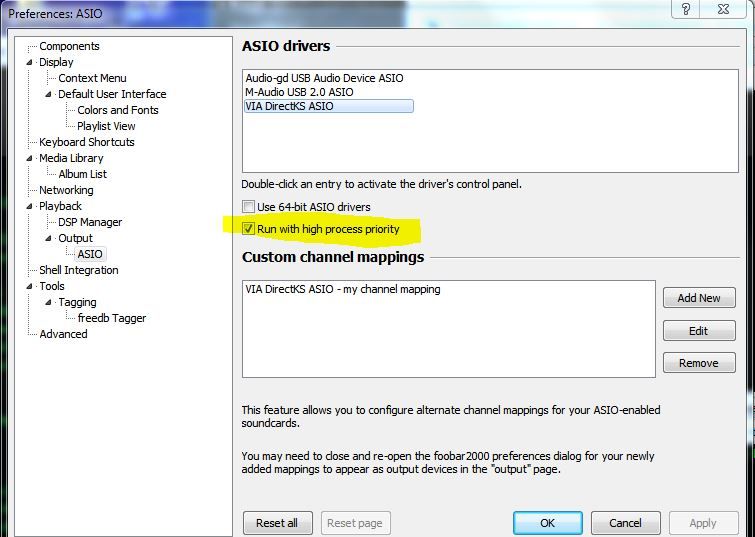Uncheck Run with high process priority
This screenshot has height=537, width=755.
[x=248, y=229]
